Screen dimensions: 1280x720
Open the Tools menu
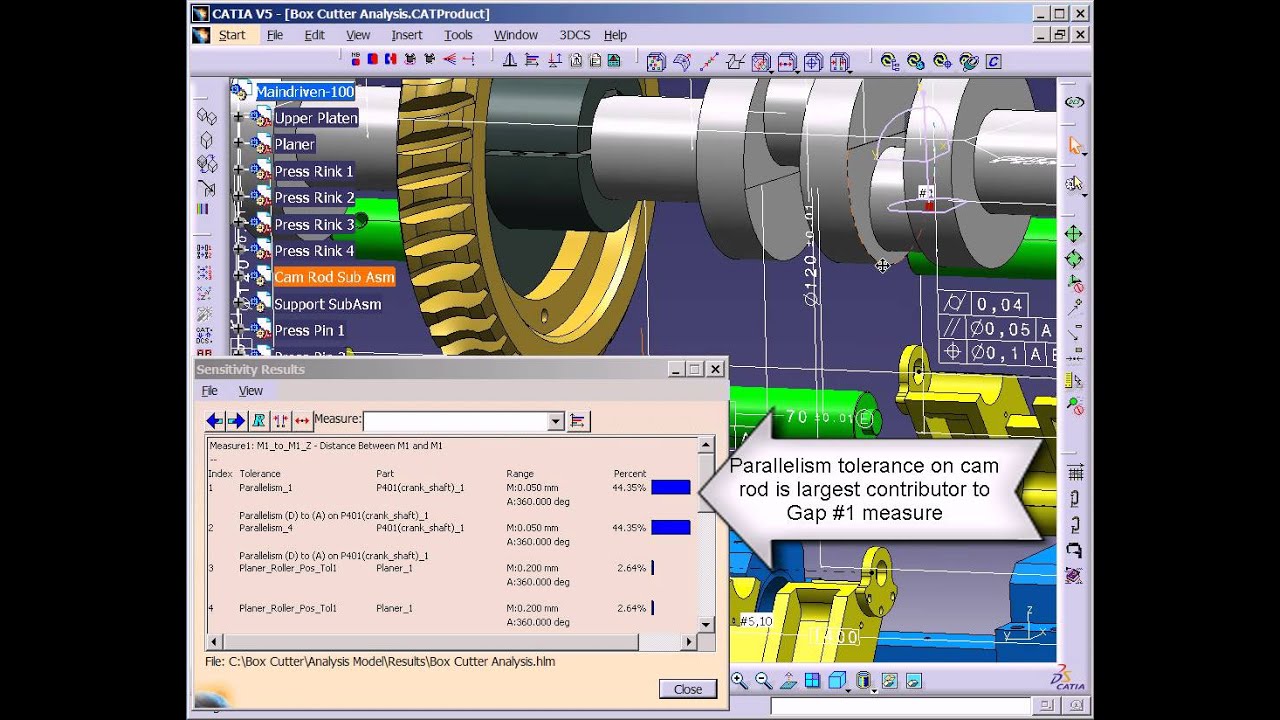click(458, 35)
